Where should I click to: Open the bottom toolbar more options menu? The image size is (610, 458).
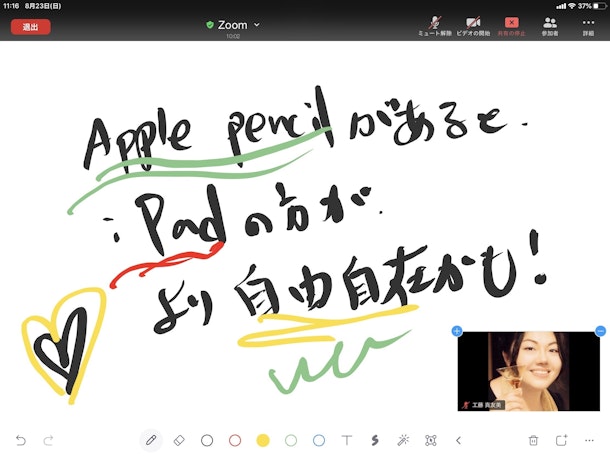(x=589, y=440)
